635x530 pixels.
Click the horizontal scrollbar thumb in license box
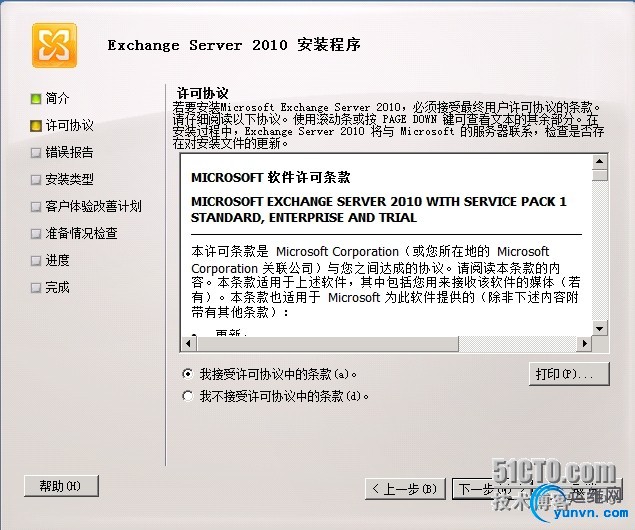(327, 343)
